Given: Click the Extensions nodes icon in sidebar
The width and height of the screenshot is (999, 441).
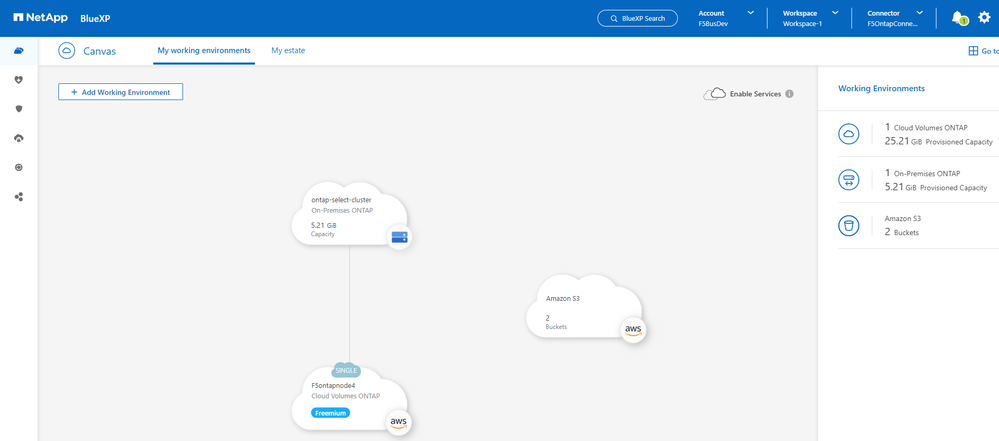Looking at the screenshot, I should click(18, 197).
